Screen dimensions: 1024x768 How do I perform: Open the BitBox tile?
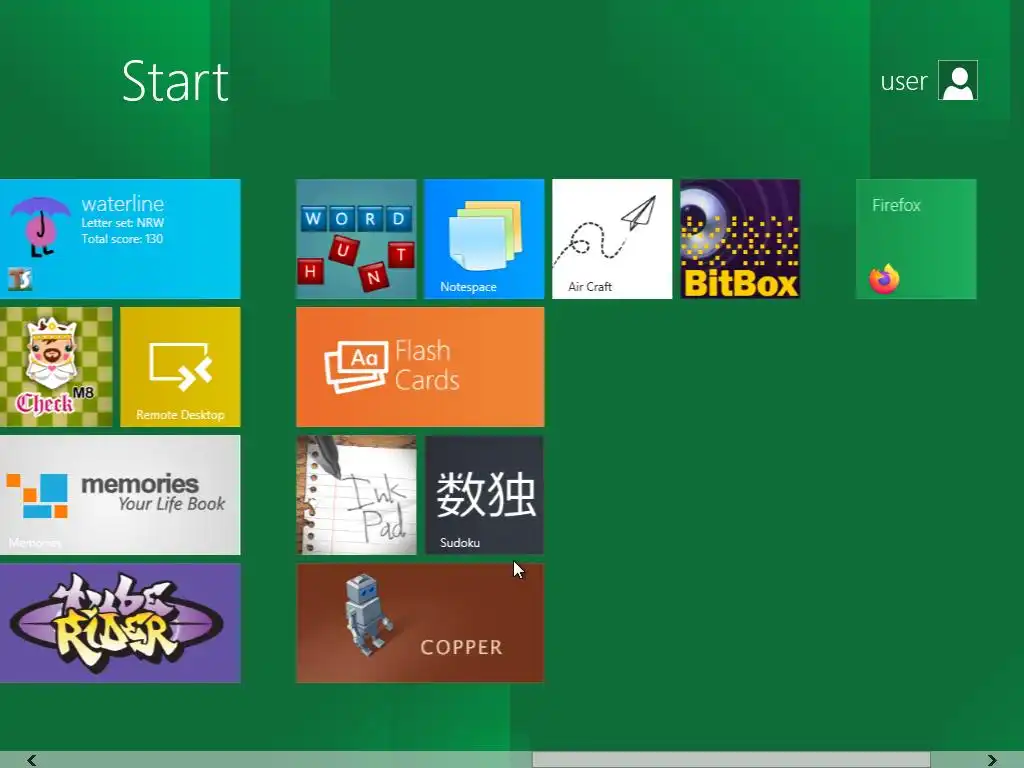click(740, 239)
